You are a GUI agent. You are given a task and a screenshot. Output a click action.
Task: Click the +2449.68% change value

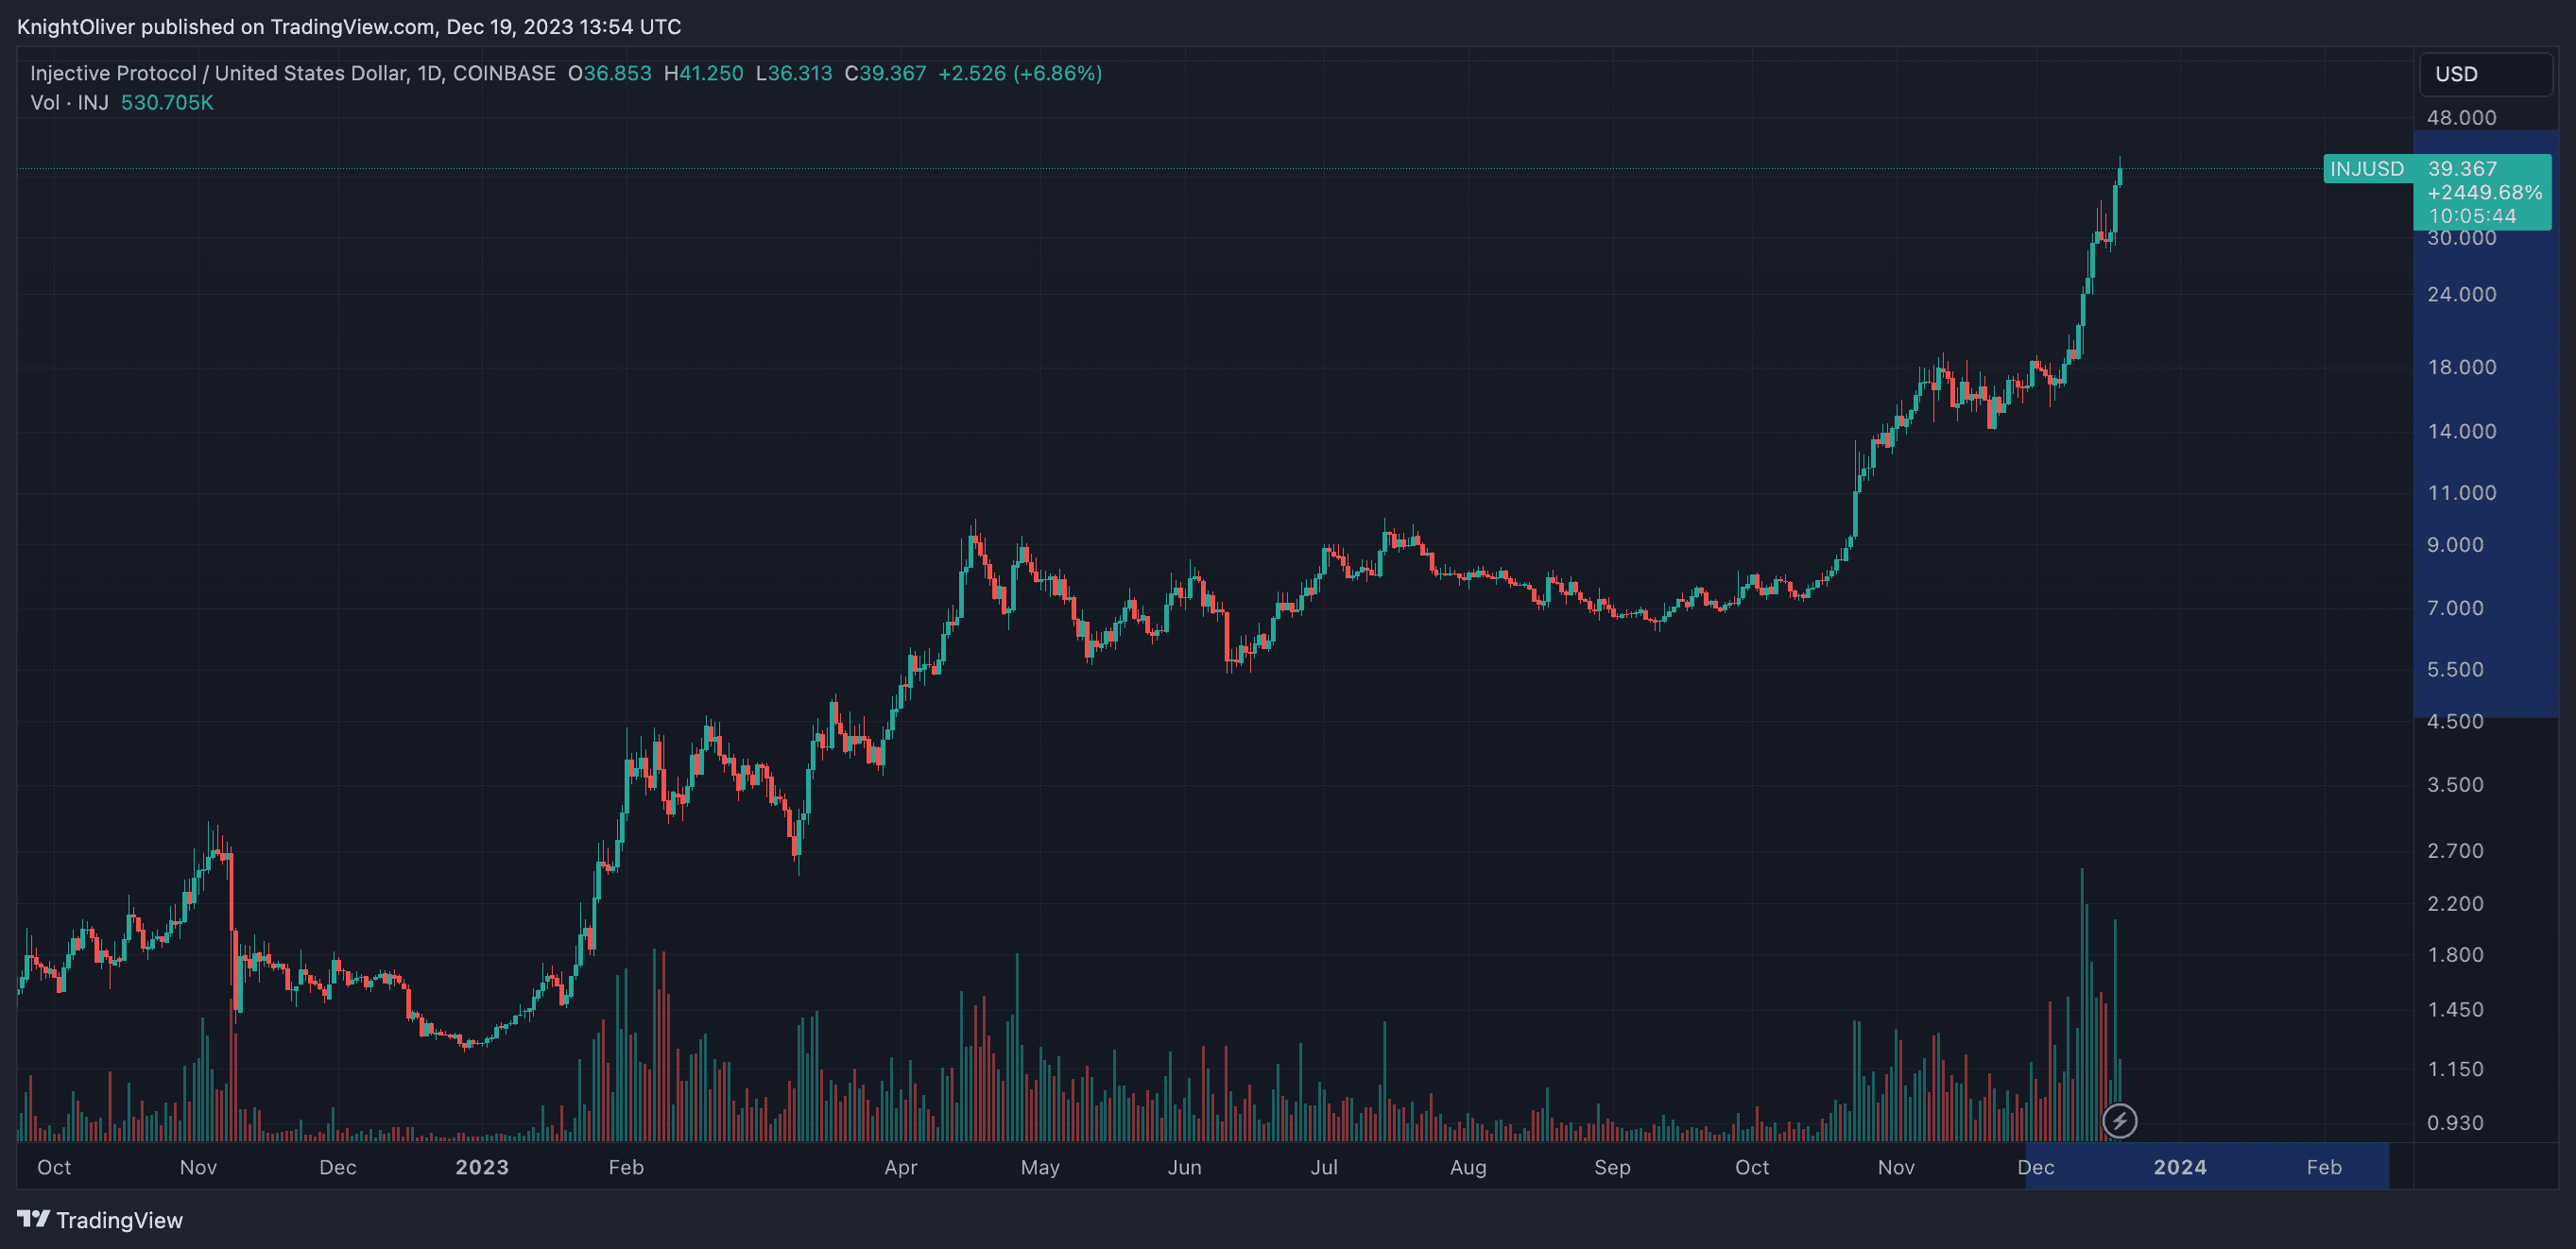(x=2484, y=192)
